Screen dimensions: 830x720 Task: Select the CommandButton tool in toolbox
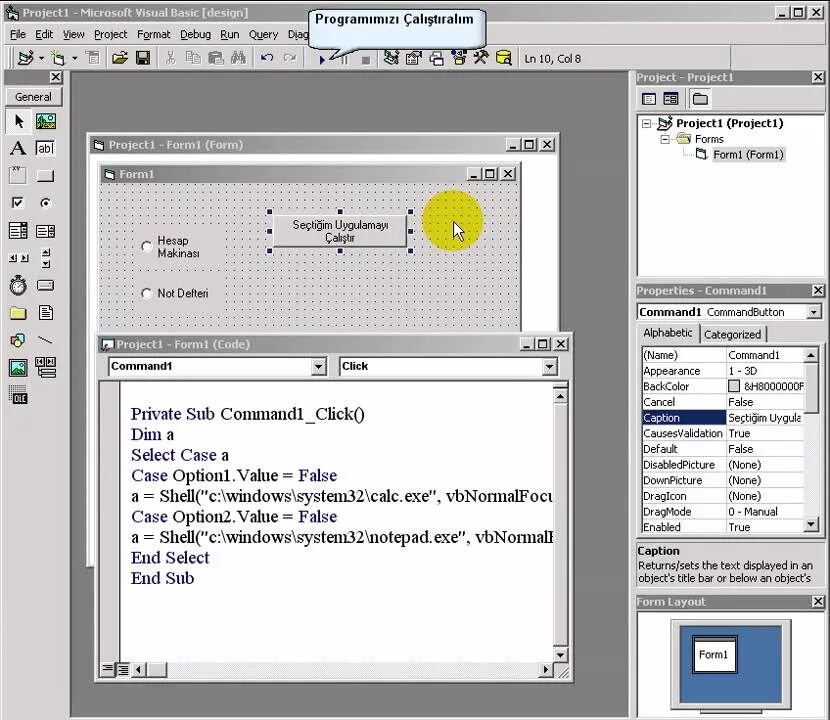pyautogui.click(x=46, y=176)
